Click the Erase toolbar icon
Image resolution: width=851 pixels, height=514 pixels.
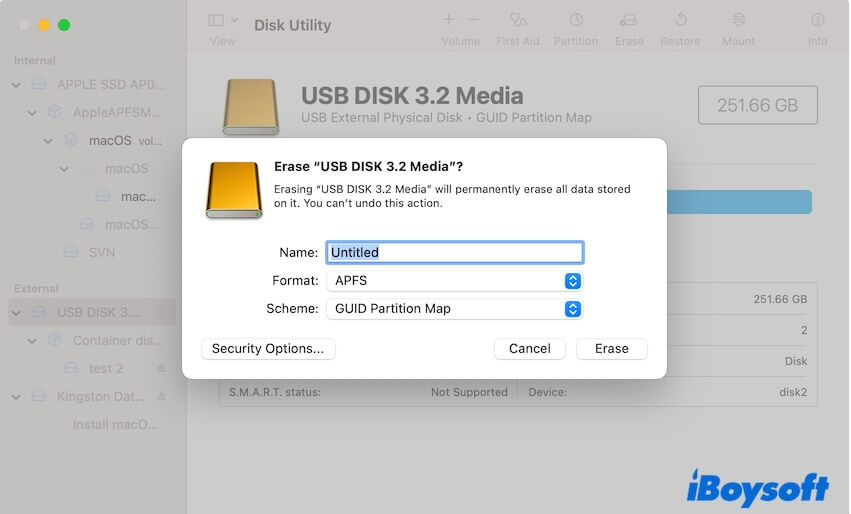click(629, 20)
